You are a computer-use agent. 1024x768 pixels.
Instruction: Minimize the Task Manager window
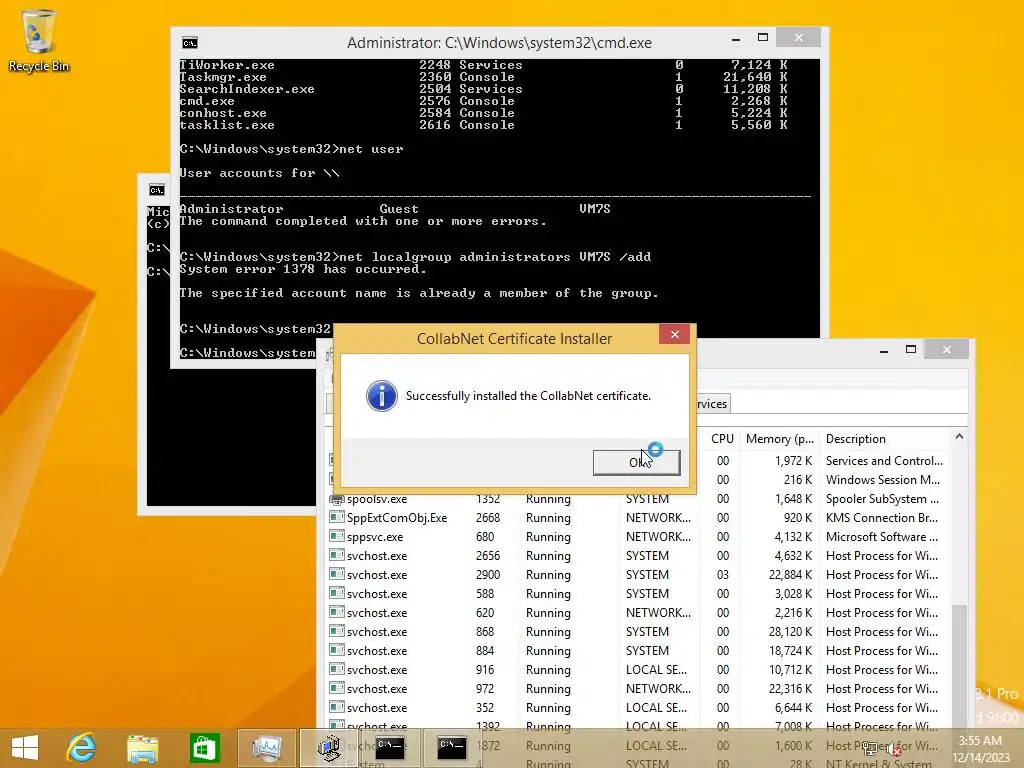pos(884,350)
